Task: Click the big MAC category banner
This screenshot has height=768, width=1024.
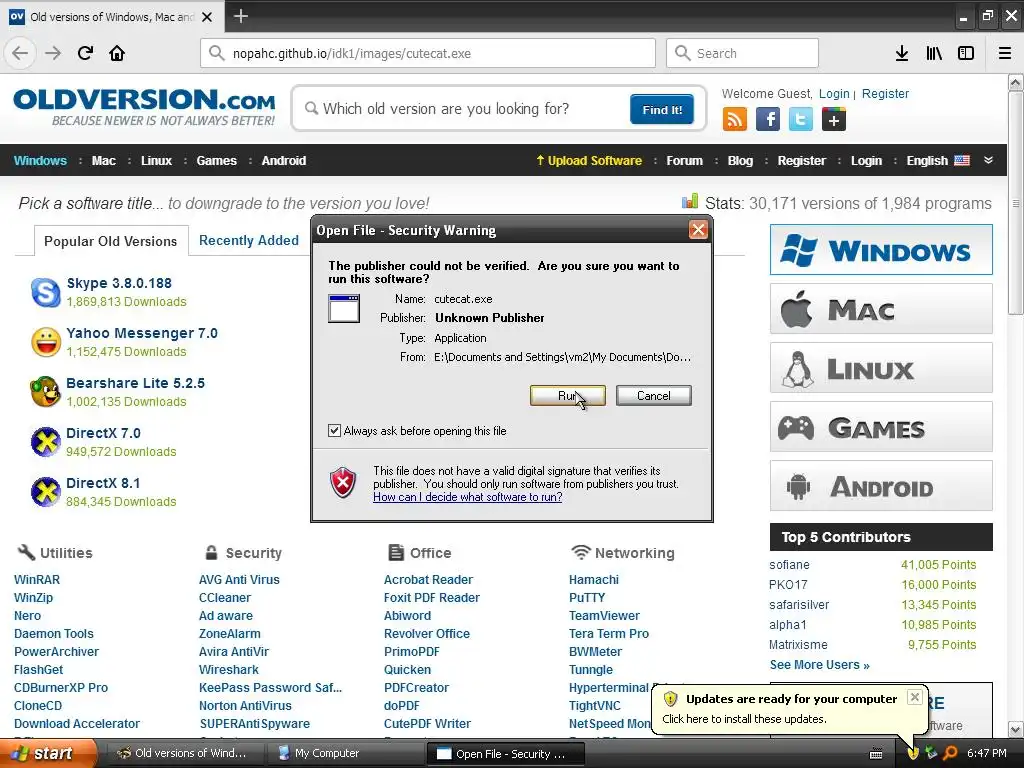Action: click(881, 309)
